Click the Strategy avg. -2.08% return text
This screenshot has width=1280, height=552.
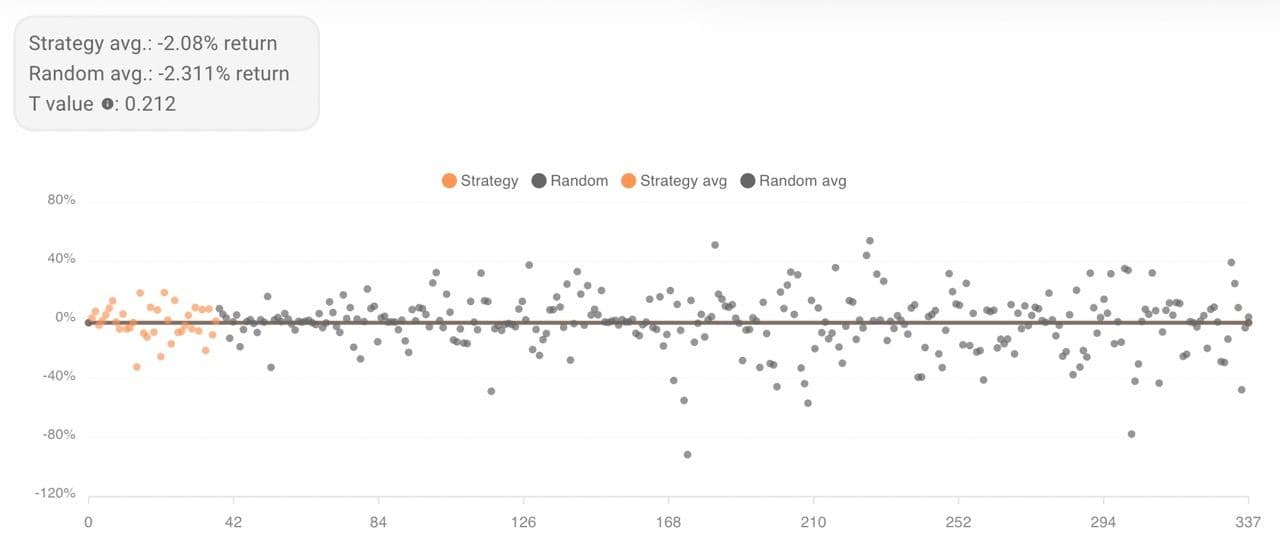tap(153, 43)
